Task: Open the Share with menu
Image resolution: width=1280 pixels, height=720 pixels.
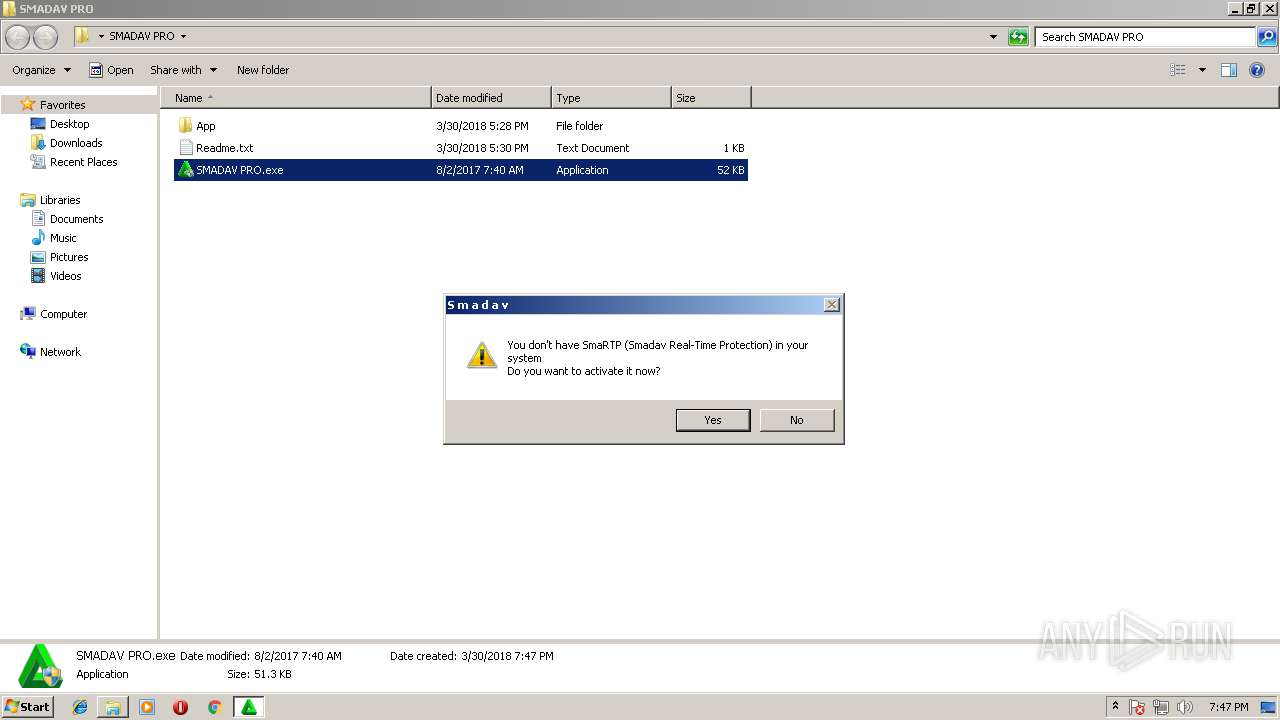Action: tap(183, 70)
